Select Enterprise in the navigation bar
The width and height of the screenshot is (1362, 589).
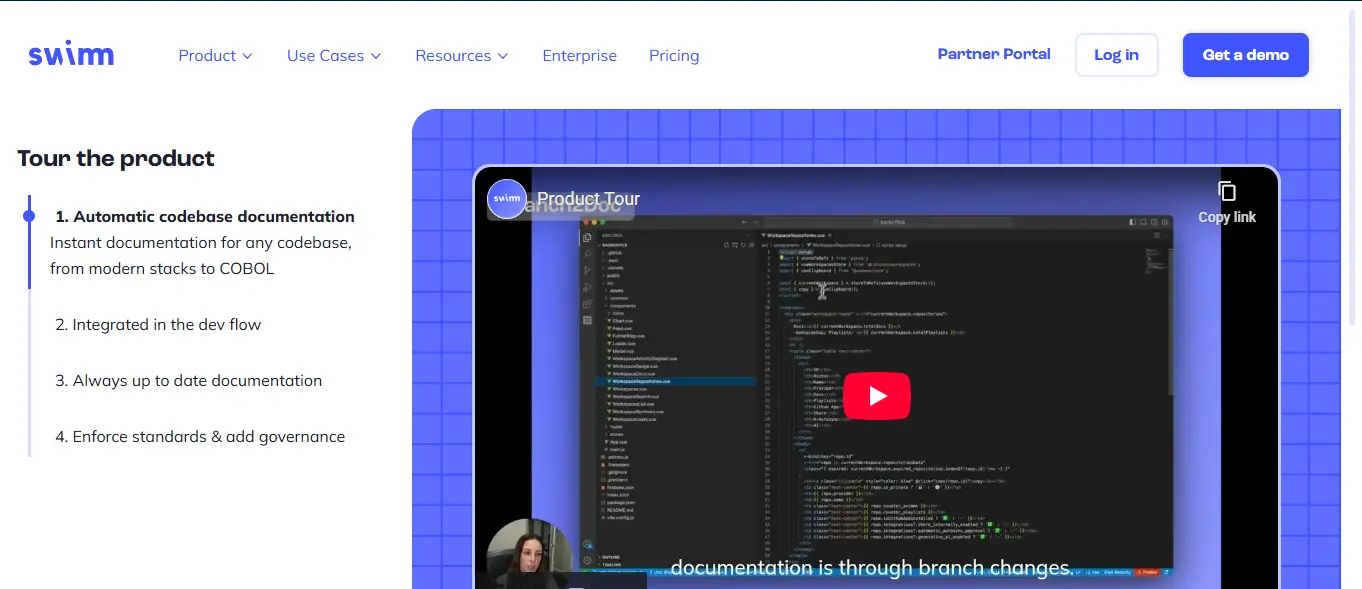click(580, 56)
